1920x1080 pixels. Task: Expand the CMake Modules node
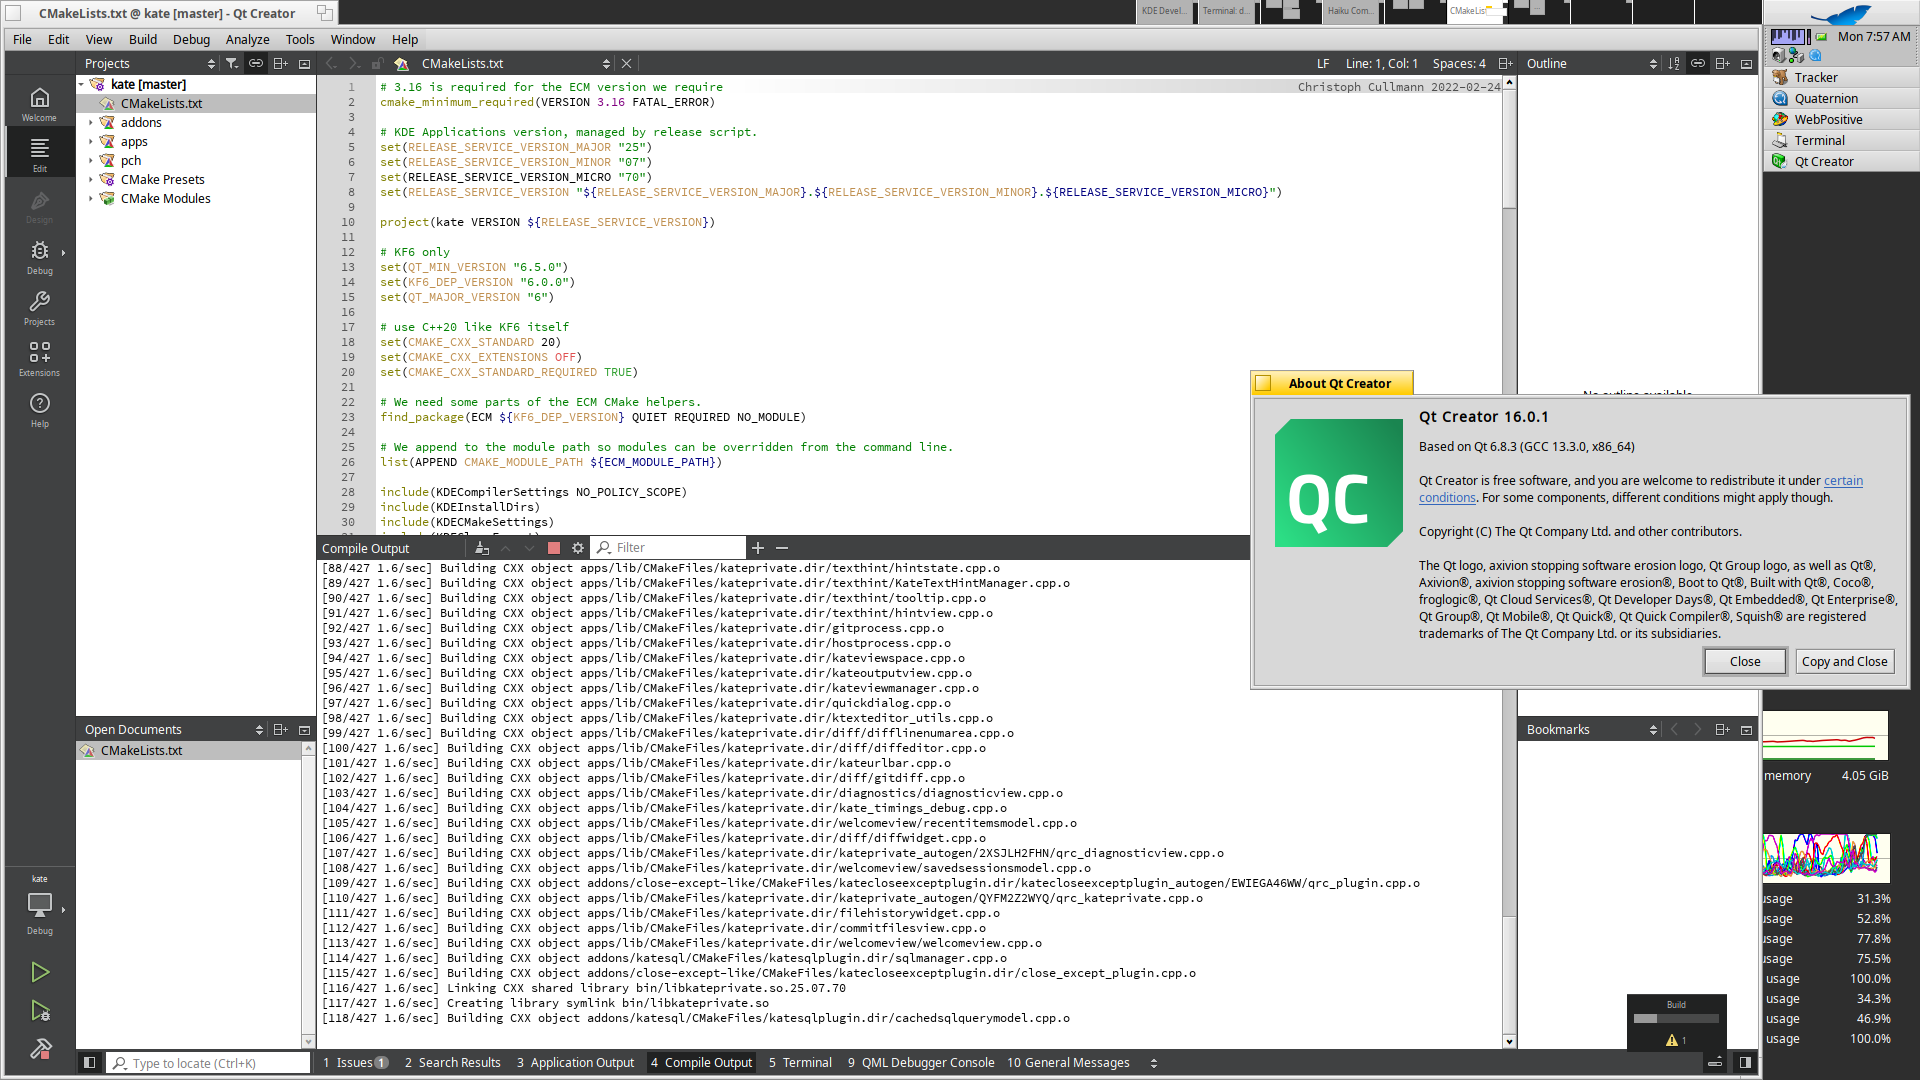coord(90,199)
